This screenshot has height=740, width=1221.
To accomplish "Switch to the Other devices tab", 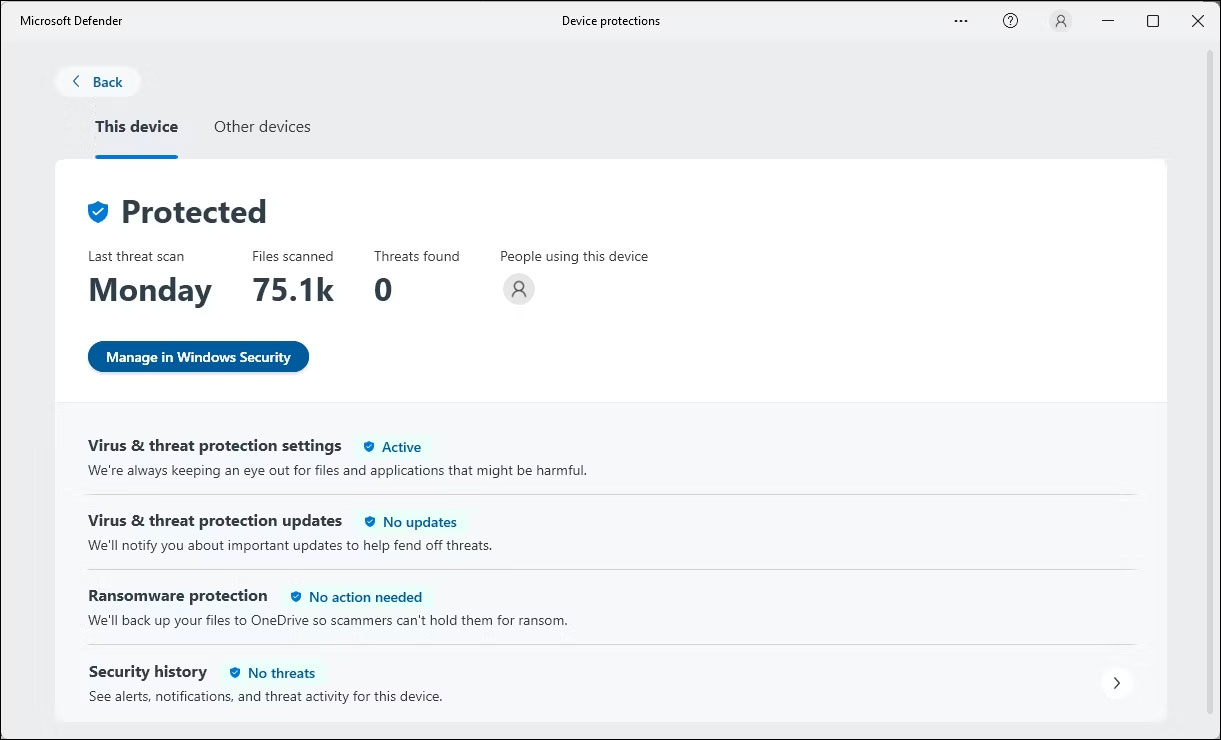I will point(262,126).
